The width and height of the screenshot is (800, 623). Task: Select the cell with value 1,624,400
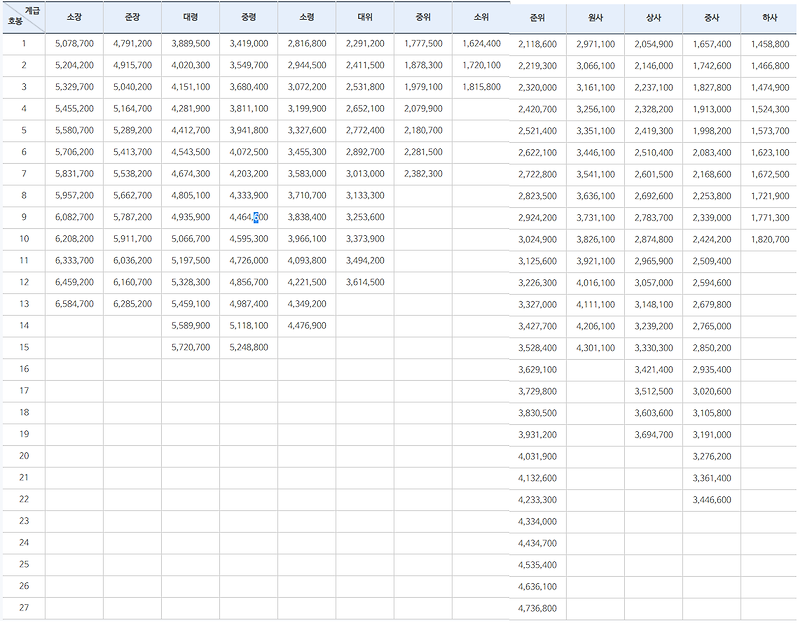tap(482, 44)
